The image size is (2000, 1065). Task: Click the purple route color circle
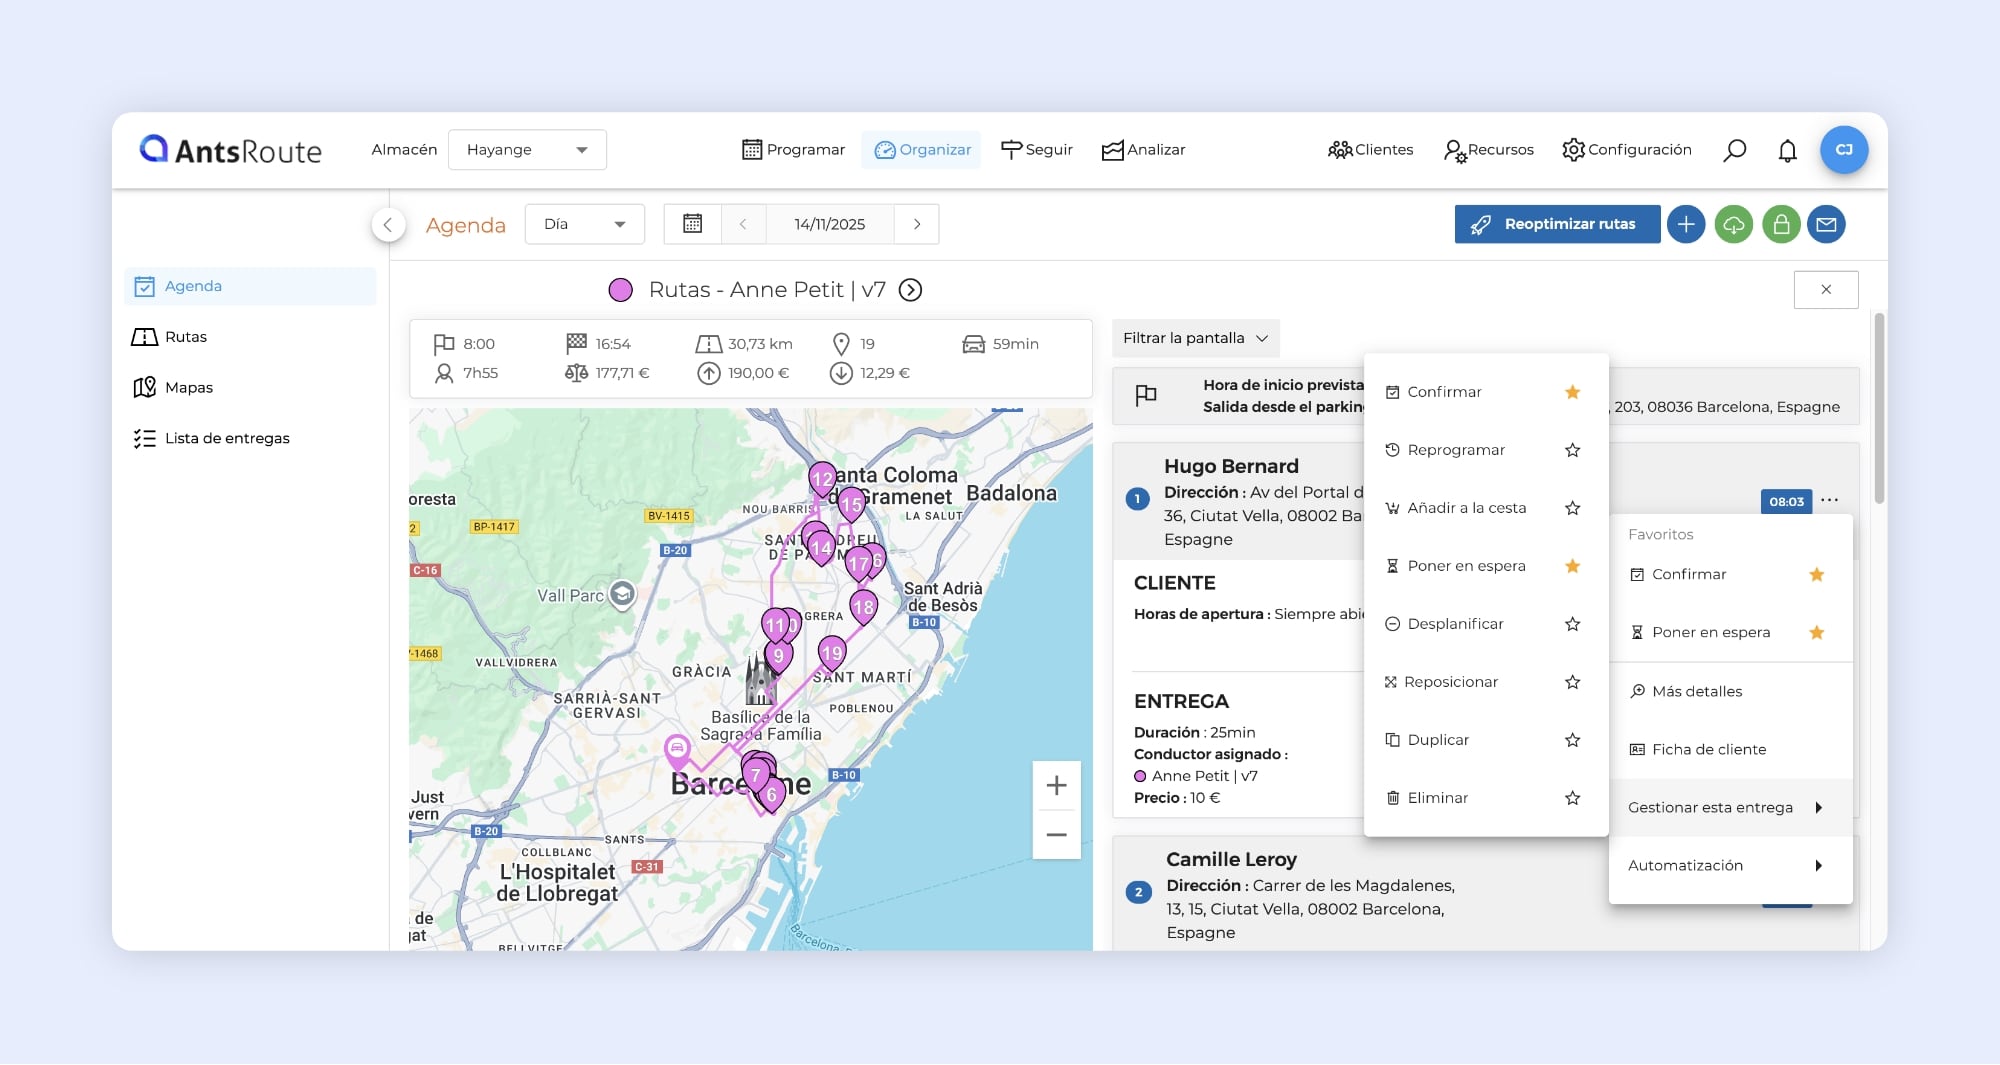coord(621,290)
